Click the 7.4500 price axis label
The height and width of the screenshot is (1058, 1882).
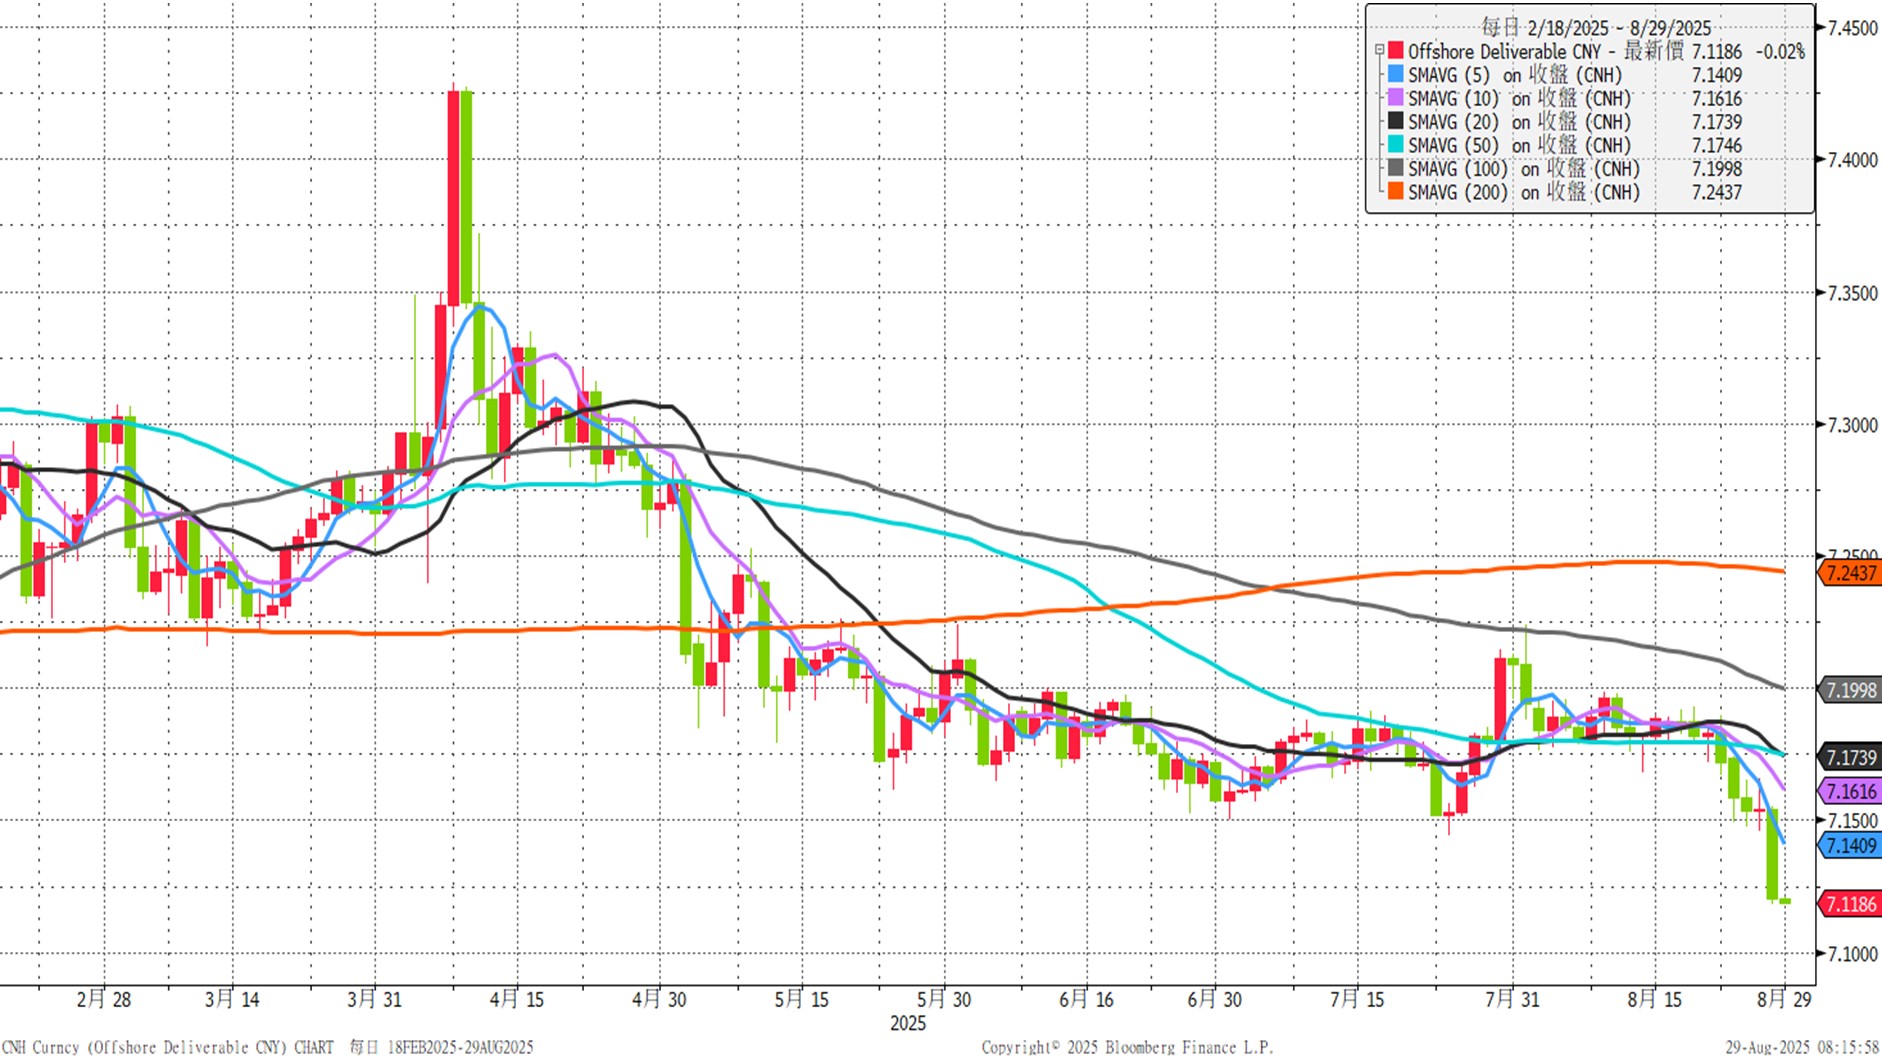[1853, 28]
